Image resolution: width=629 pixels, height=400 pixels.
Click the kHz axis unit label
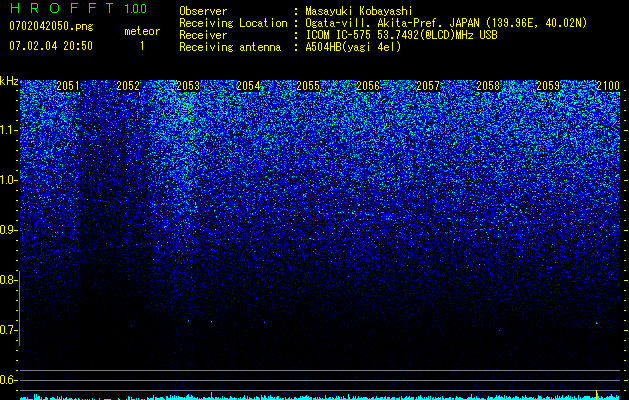pos(9,81)
